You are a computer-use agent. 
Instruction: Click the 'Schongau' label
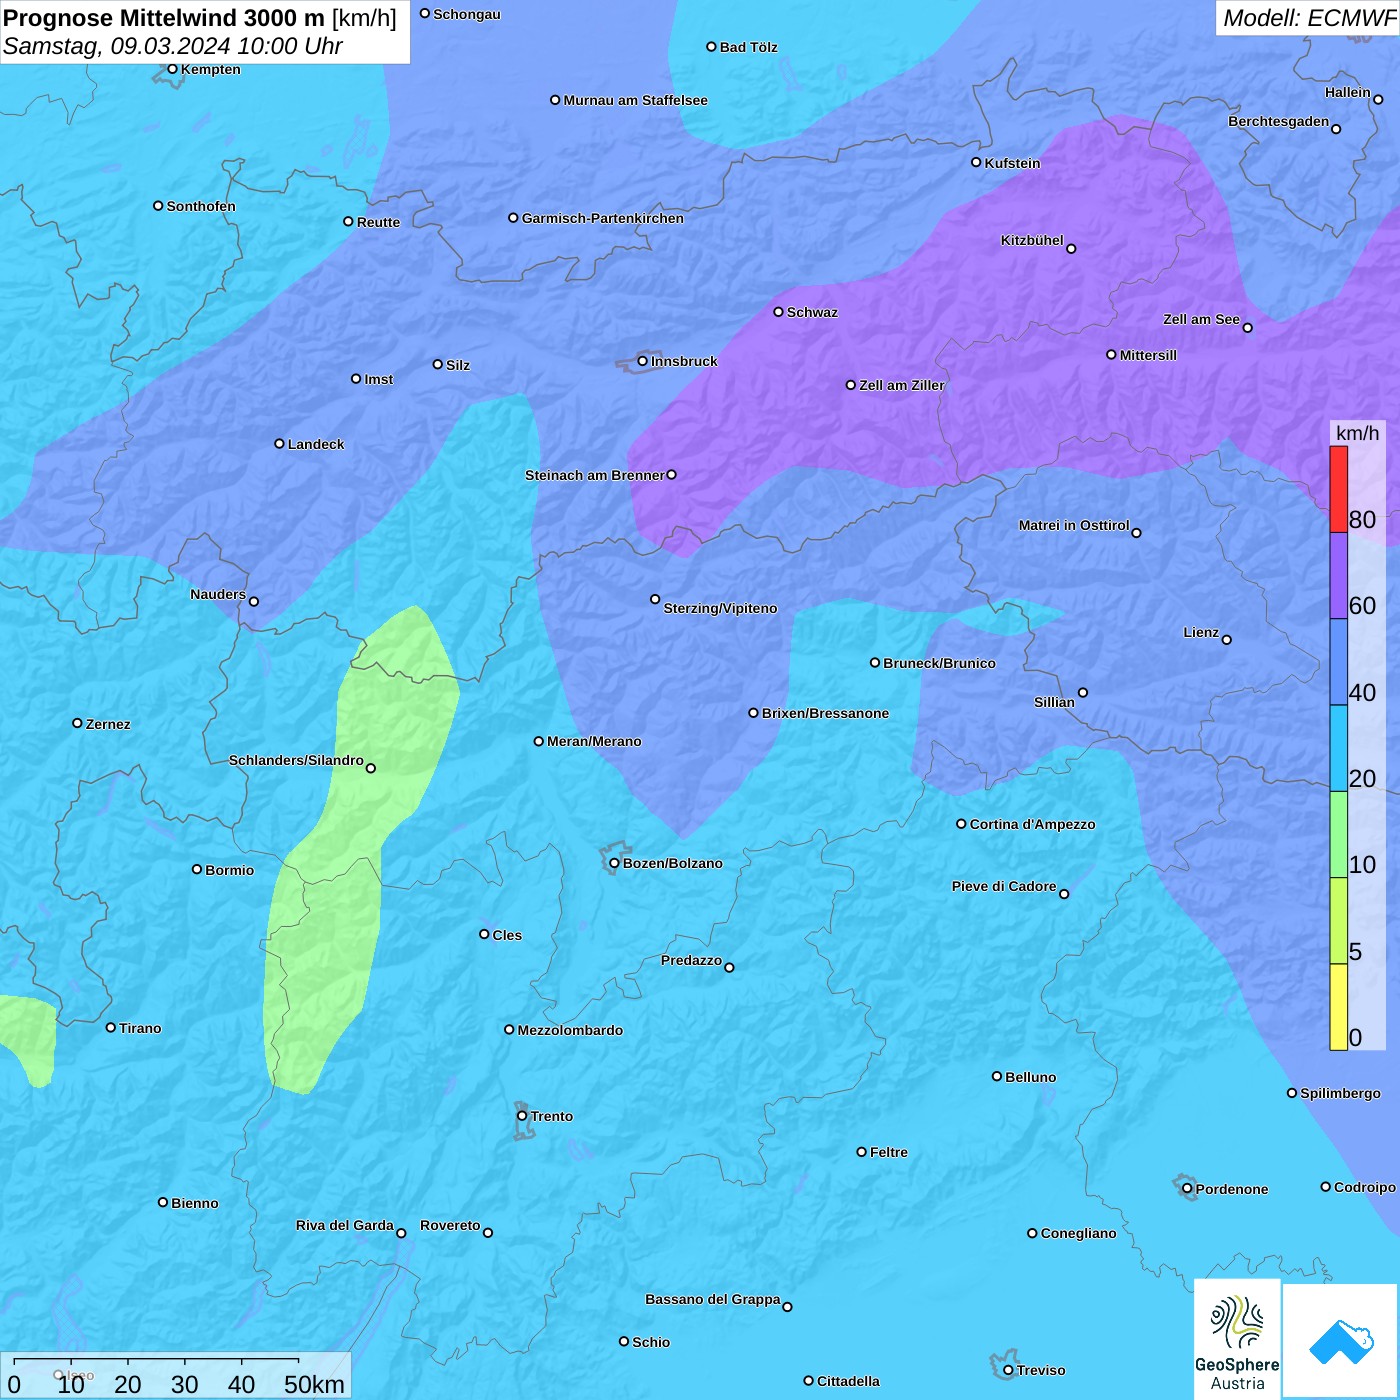coord(466,14)
